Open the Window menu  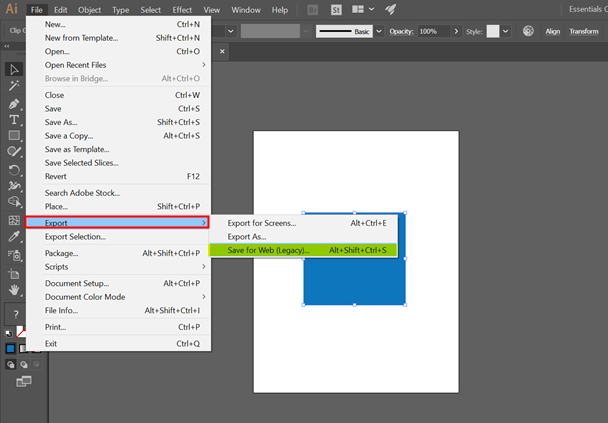246,10
